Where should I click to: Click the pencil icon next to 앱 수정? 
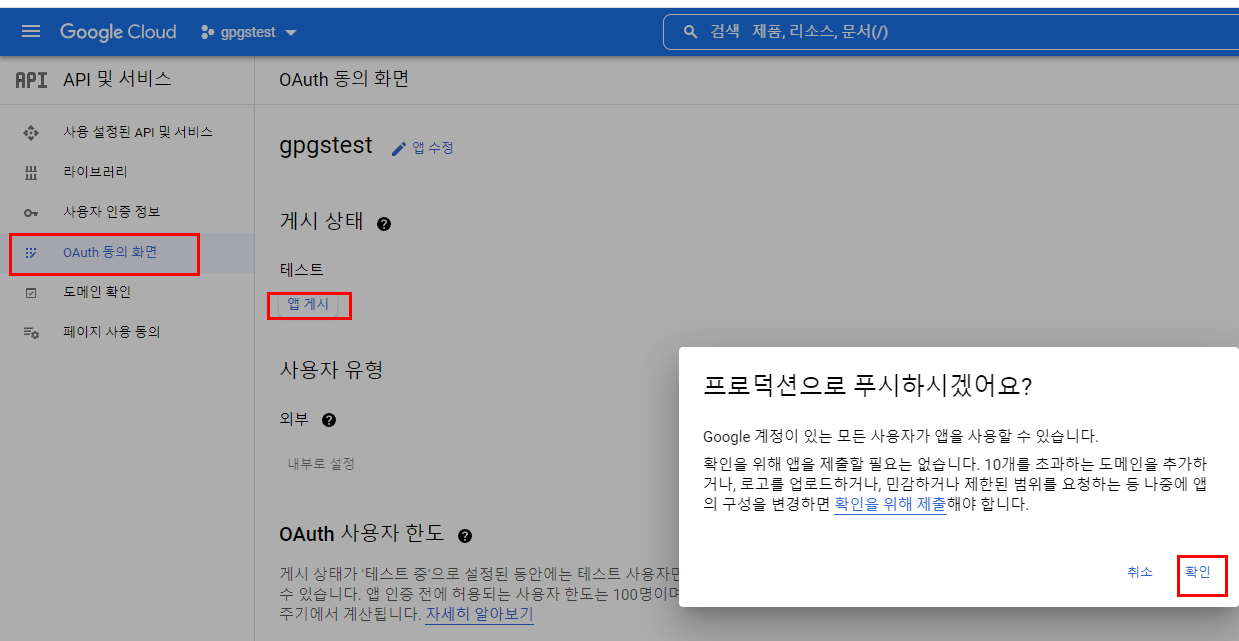click(x=399, y=148)
